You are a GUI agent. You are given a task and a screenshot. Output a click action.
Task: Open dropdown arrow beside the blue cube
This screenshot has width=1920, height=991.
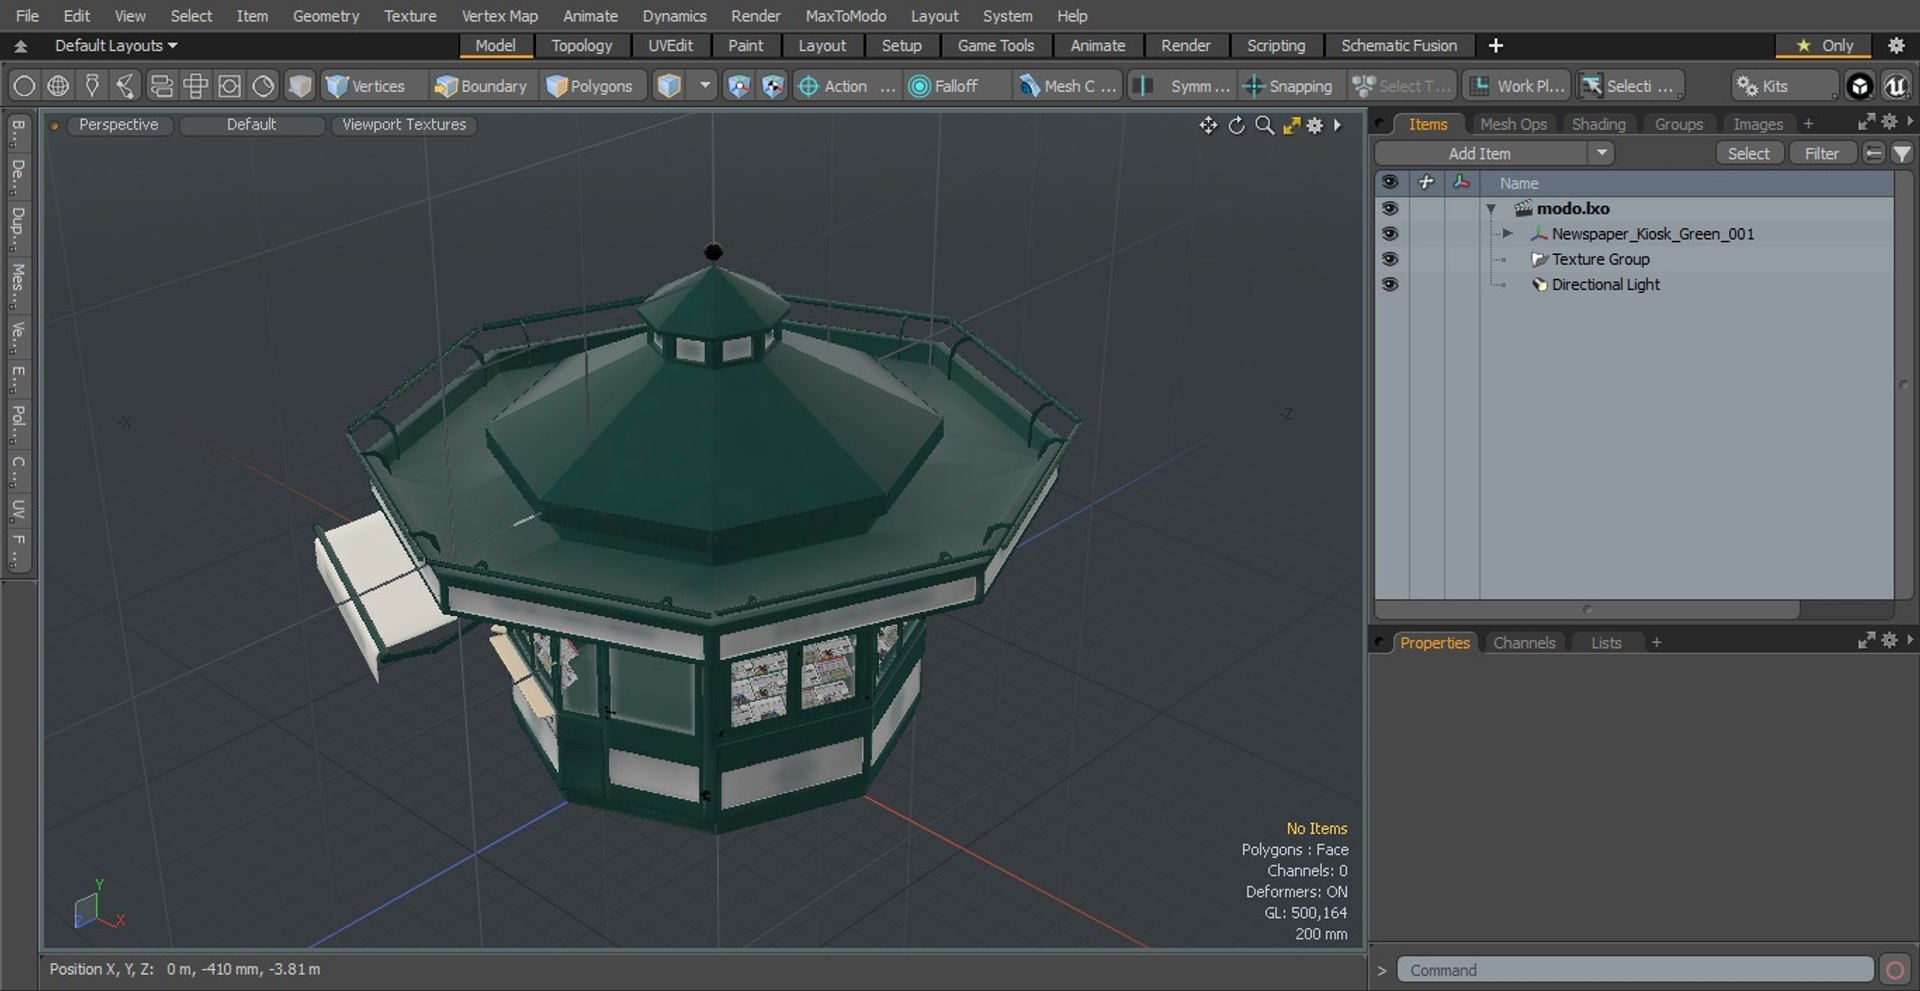(x=705, y=86)
